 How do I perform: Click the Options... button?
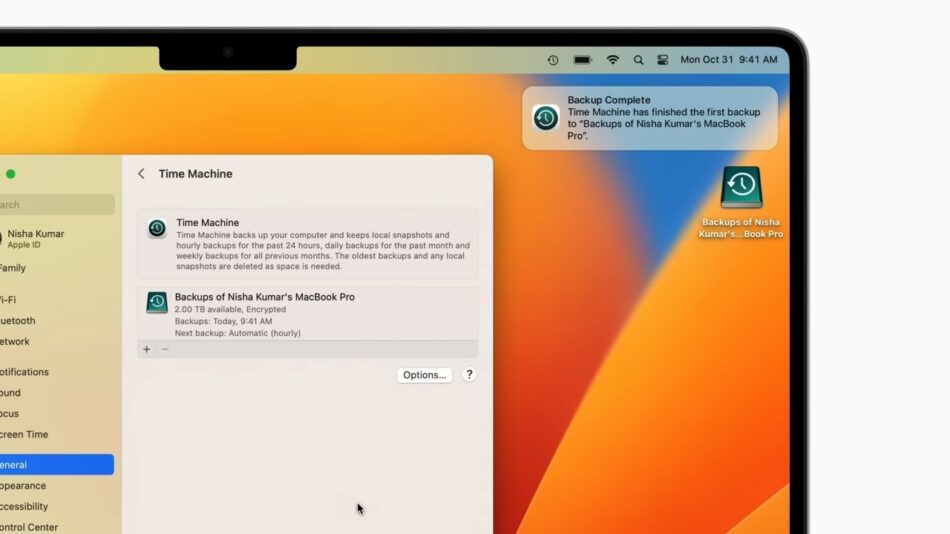pos(424,375)
